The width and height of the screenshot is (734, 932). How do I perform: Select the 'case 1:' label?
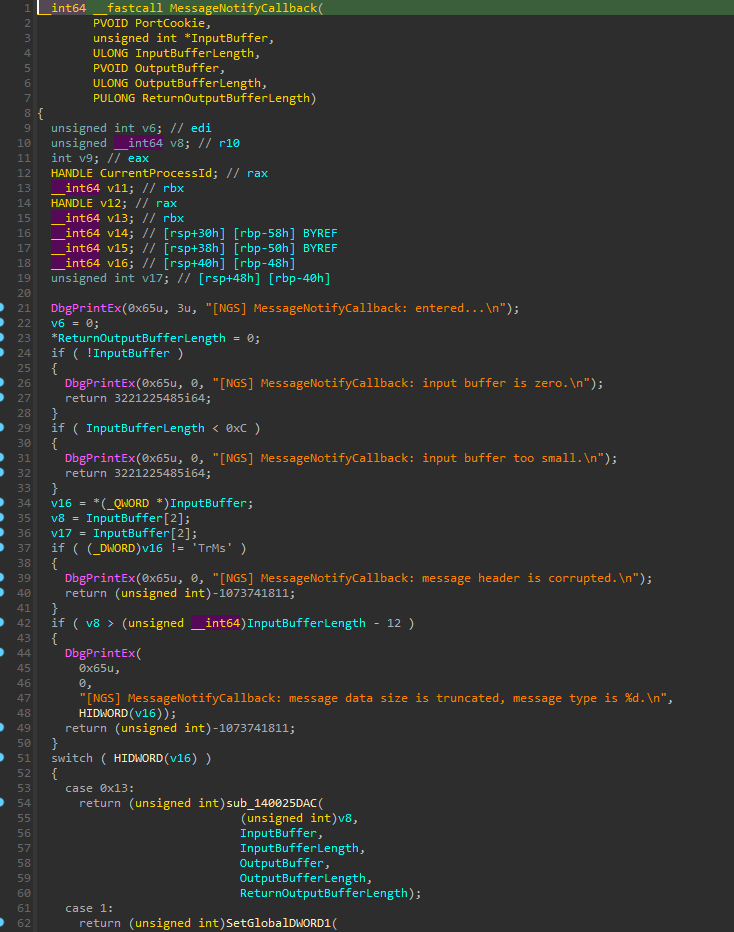click(89, 908)
